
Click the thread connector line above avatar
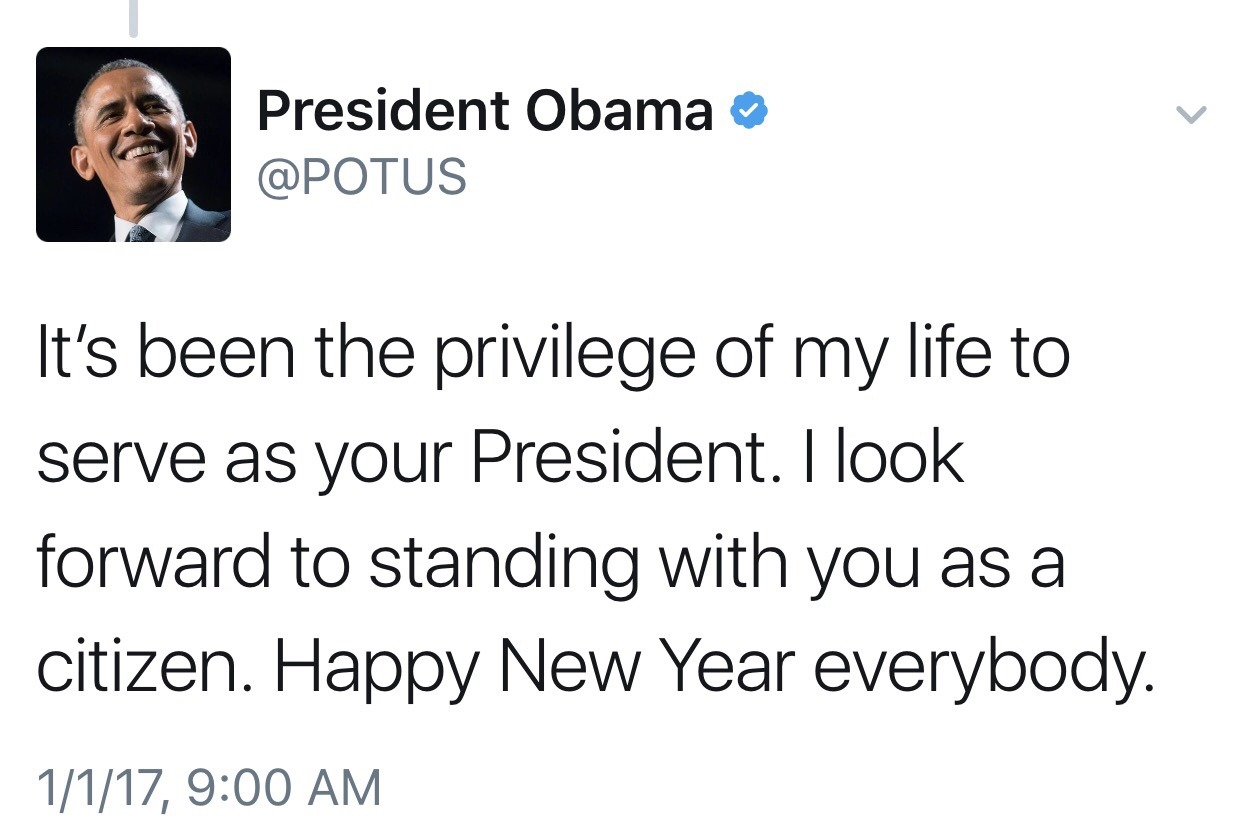pyautogui.click(x=133, y=18)
